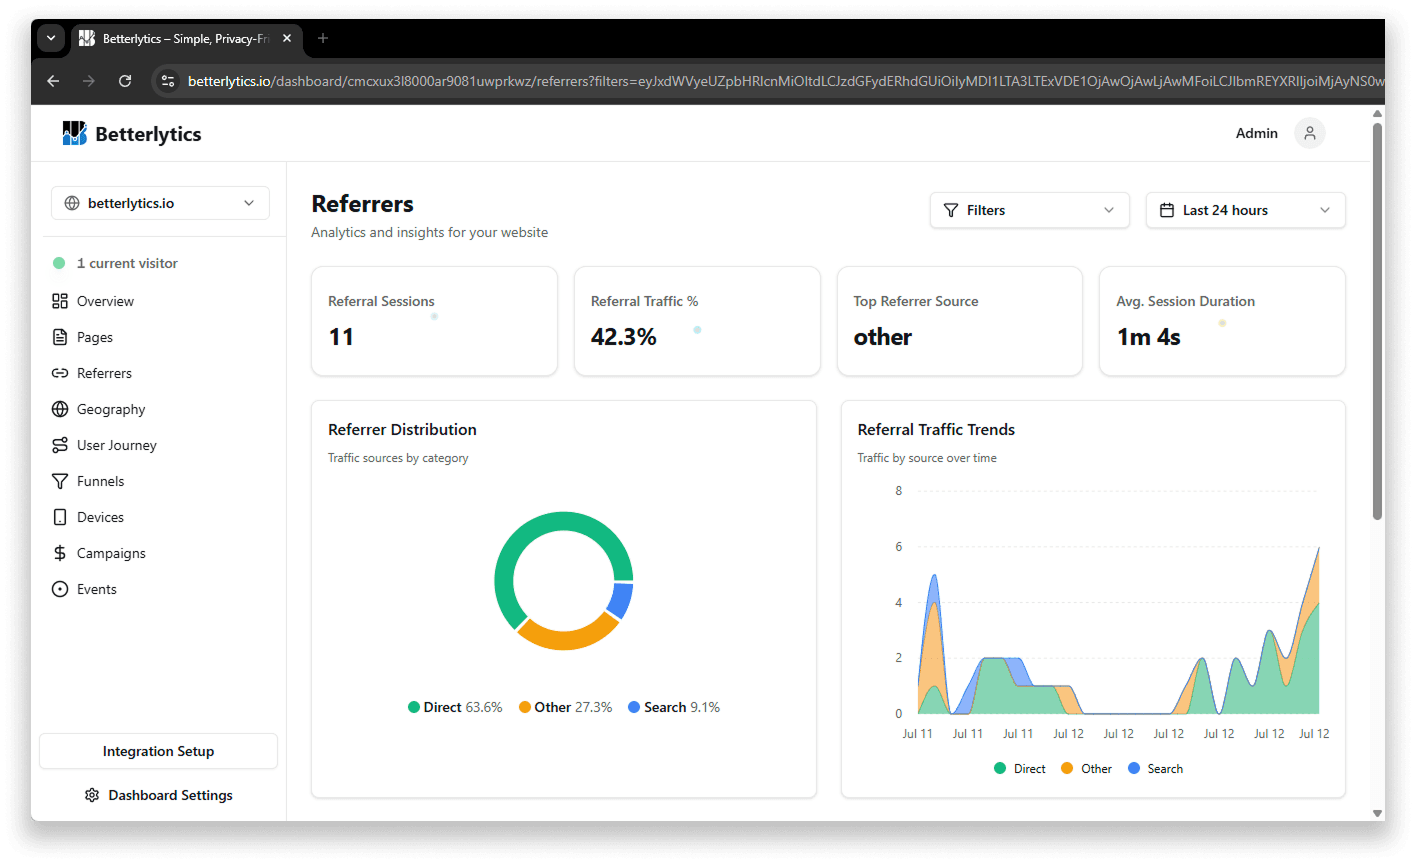Go to the Pages section

point(95,337)
